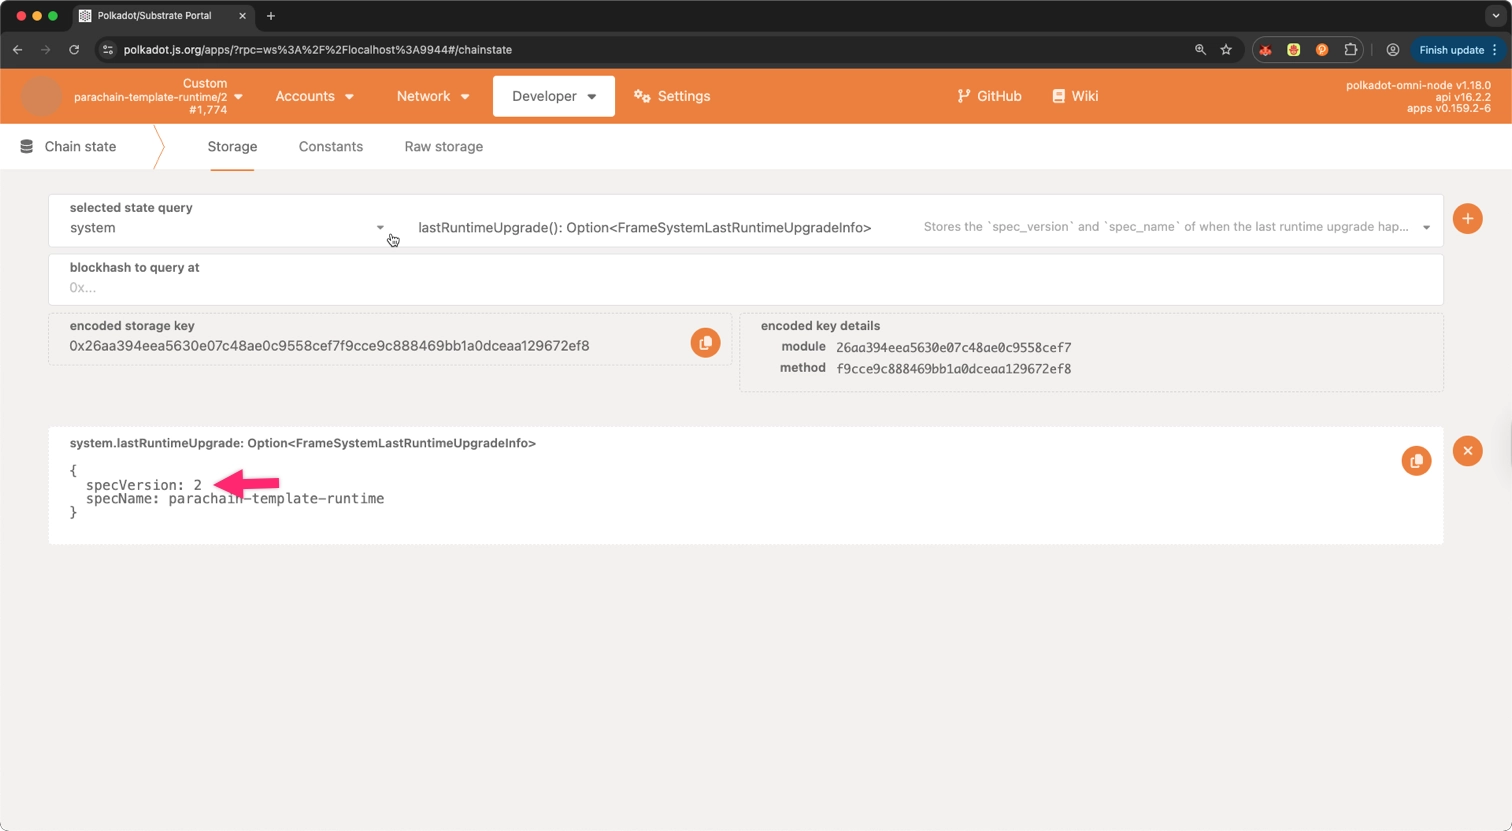This screenshot has height=831, width=1512.
Task: Click the Finish update button
Action: 1458,49
